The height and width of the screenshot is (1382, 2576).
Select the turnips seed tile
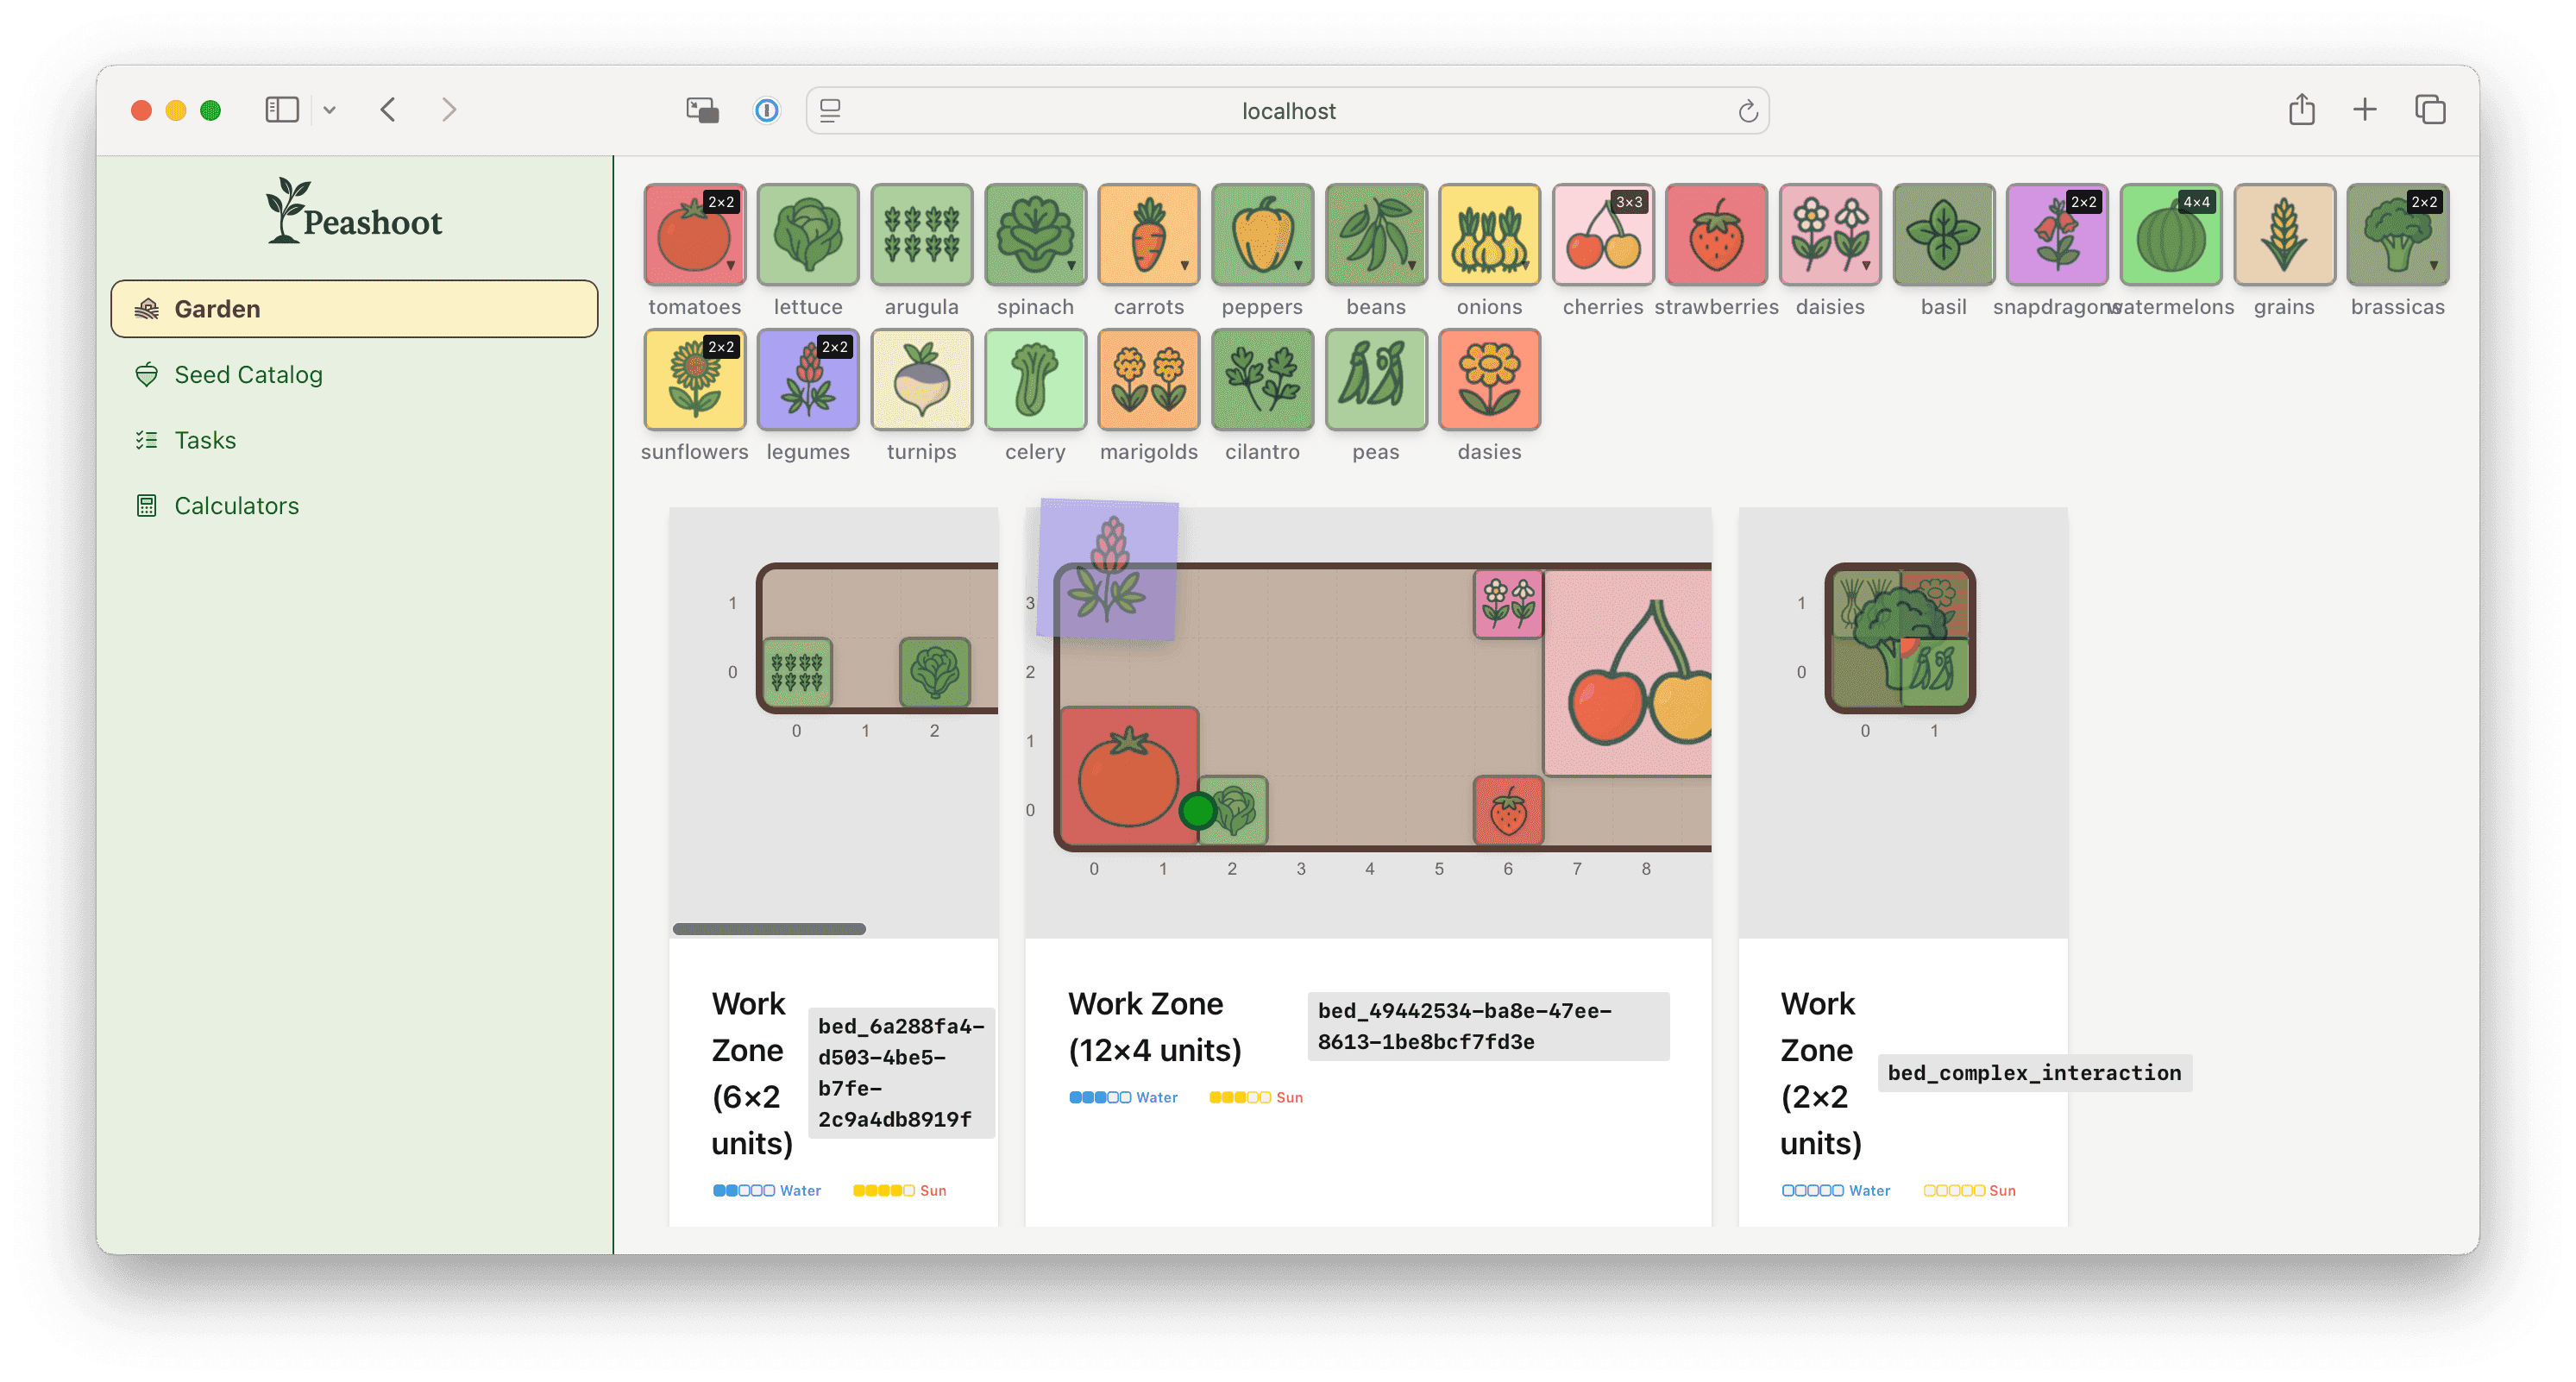pos(921,379)
